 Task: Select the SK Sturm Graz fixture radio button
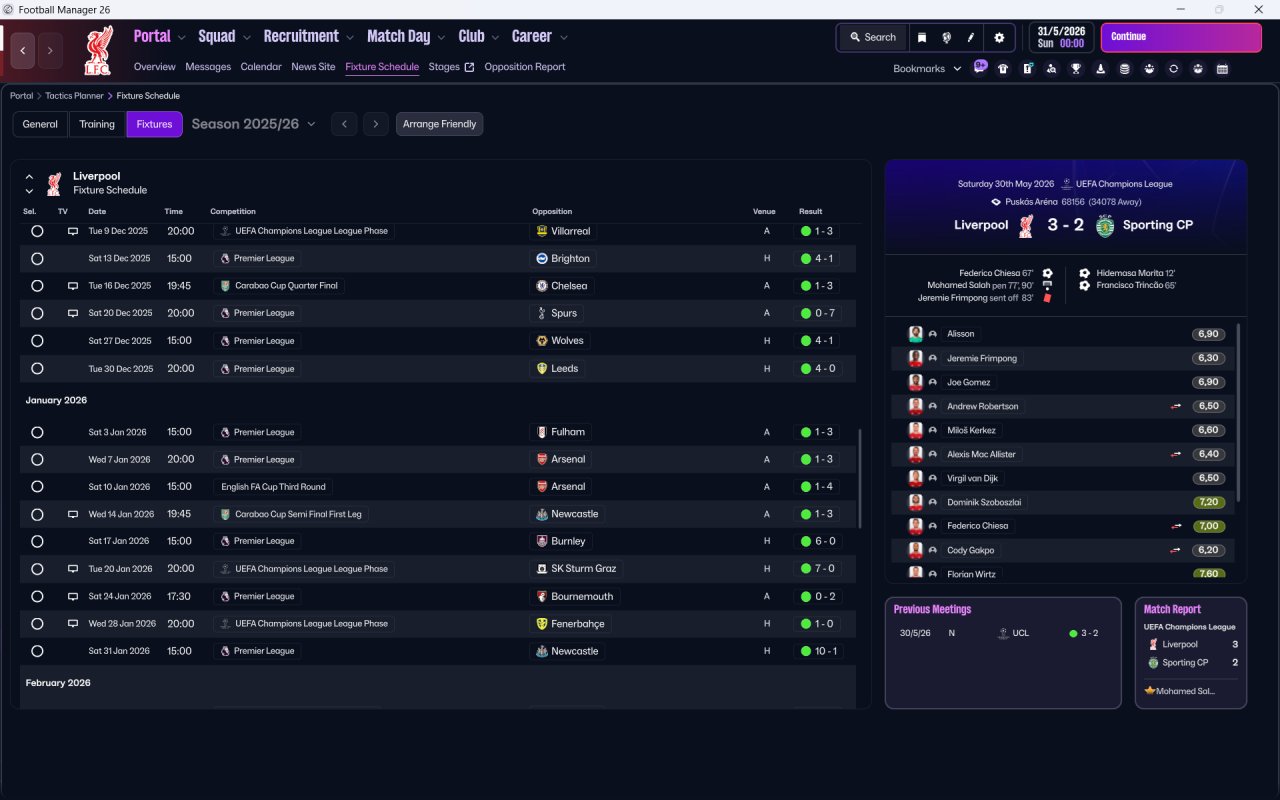point(37,569)
